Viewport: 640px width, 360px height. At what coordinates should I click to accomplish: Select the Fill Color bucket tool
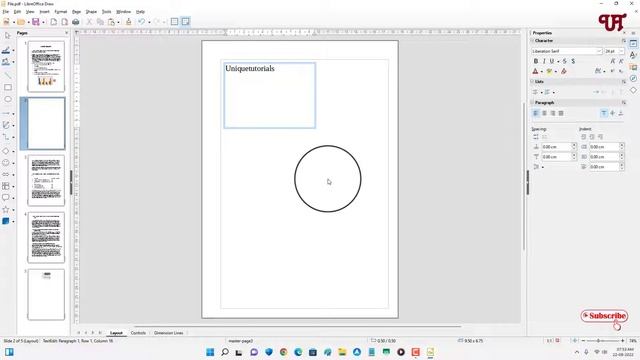coord(6,62)
